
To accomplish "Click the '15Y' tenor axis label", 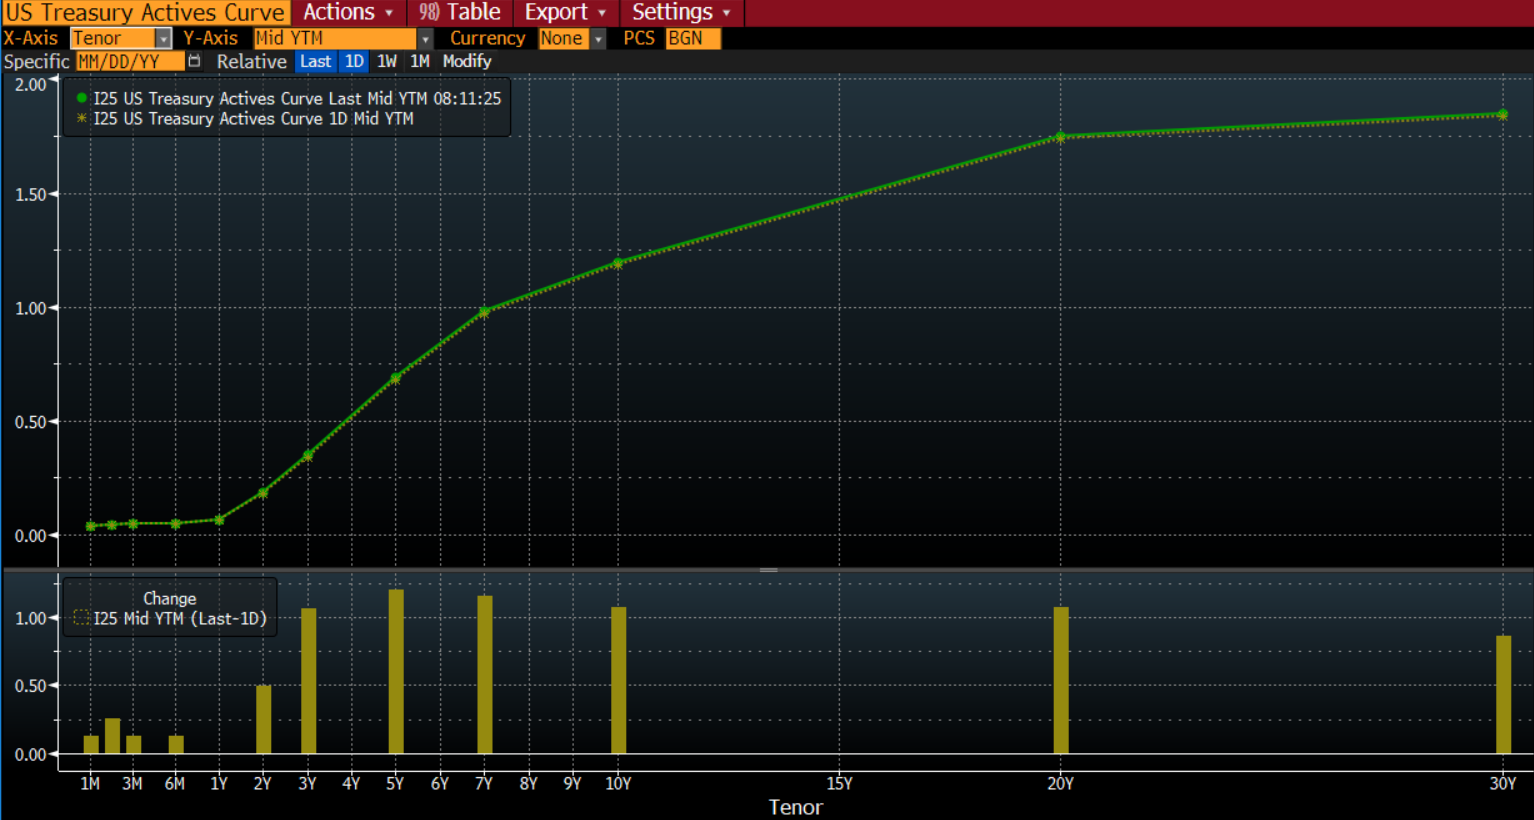I will (x=840, y=783).
